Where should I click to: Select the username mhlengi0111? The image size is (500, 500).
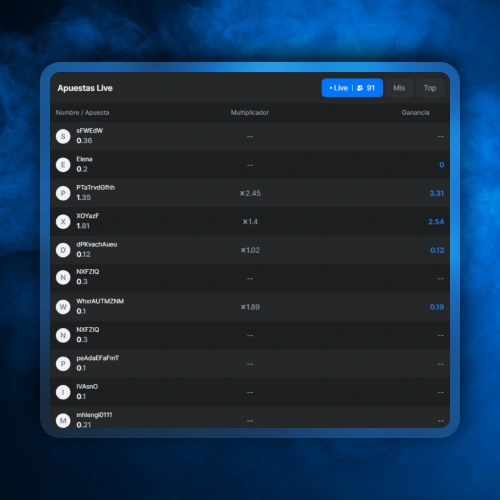(94, 415)
